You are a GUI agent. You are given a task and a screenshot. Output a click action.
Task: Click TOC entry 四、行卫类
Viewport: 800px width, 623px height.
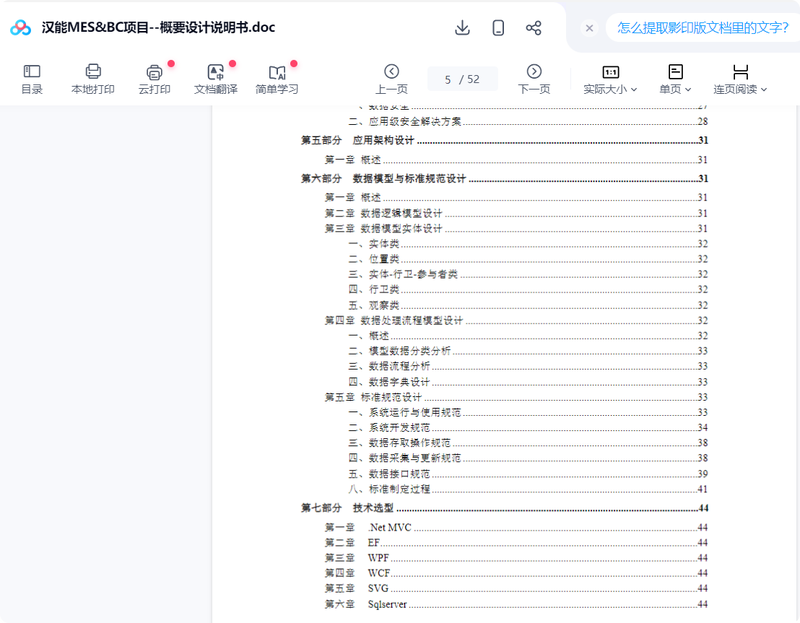(528, 290)
